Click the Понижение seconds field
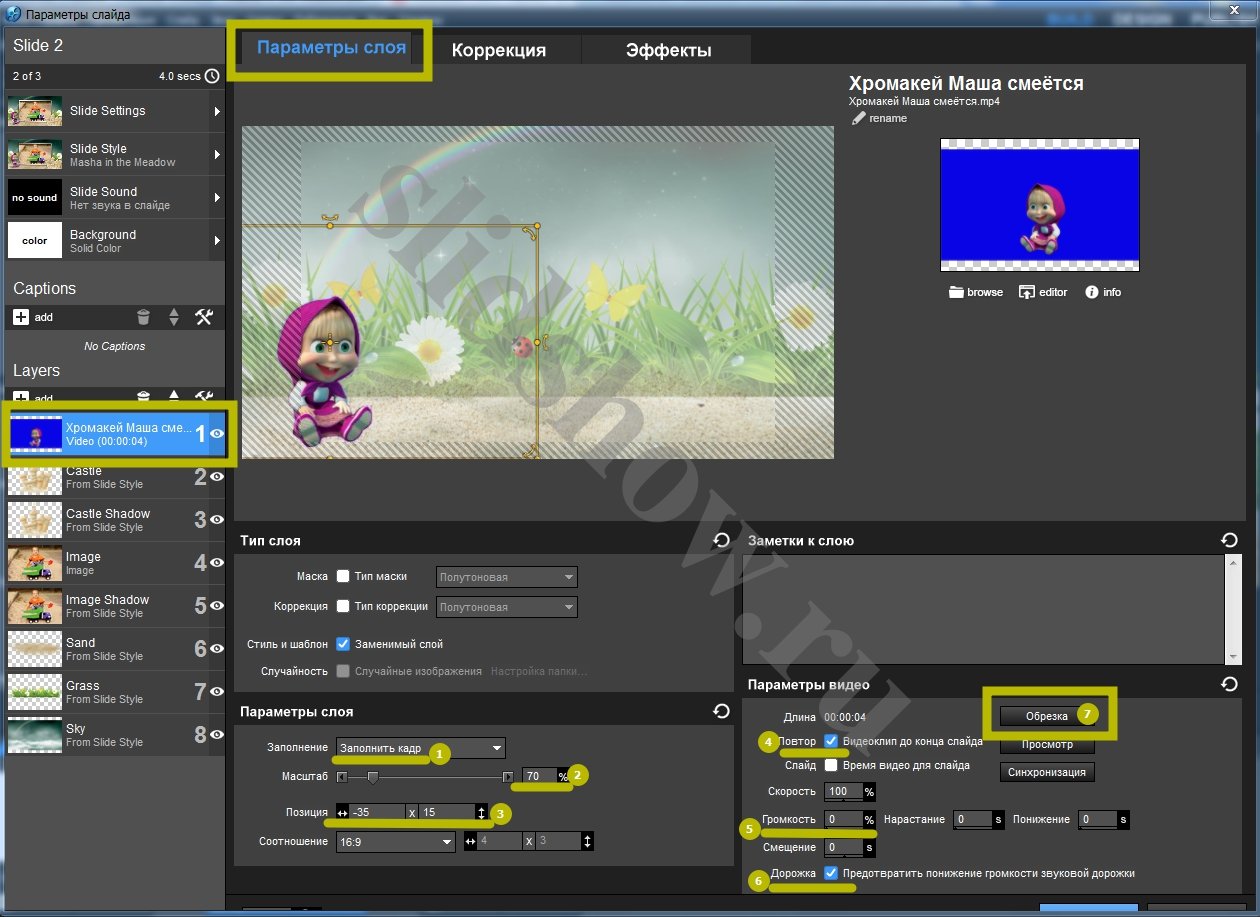1260x917 pixels. pos(1098,820)
